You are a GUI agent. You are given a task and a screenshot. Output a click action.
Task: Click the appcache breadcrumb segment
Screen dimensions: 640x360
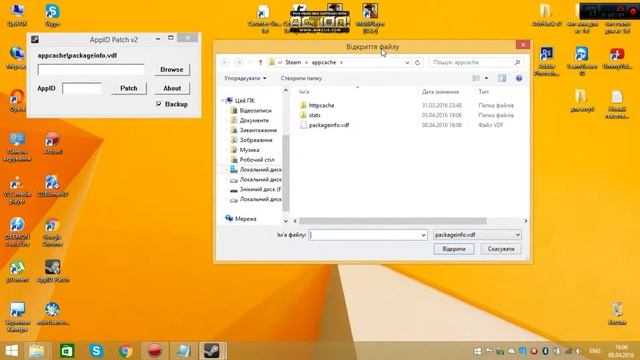(324, 62)
